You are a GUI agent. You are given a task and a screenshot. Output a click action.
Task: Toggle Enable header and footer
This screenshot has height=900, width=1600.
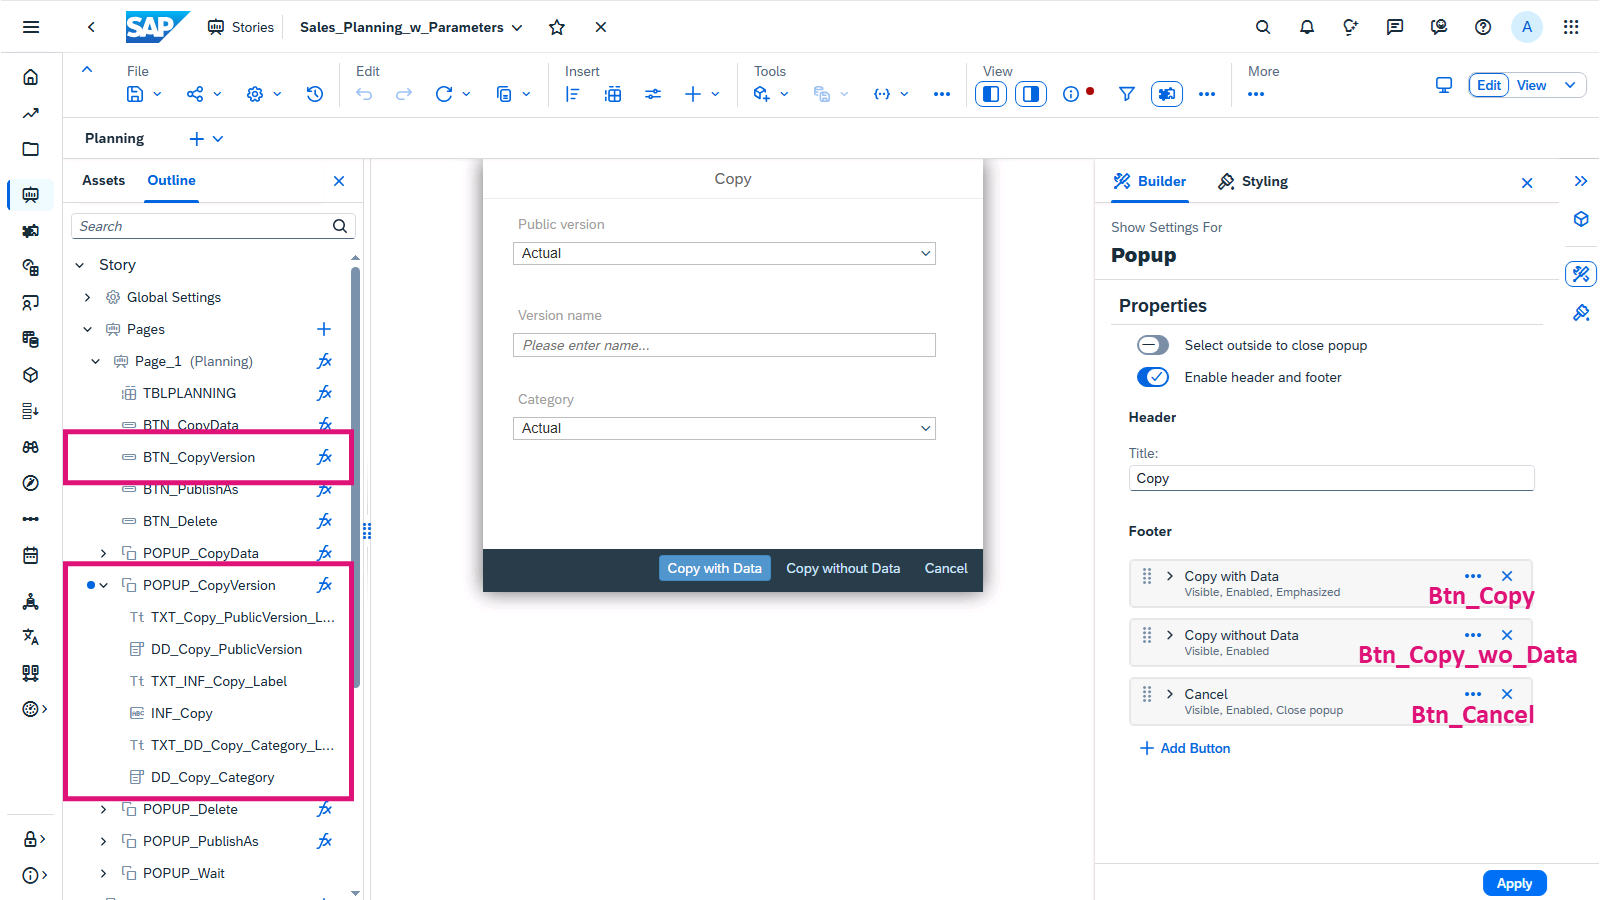point(1153,377)
